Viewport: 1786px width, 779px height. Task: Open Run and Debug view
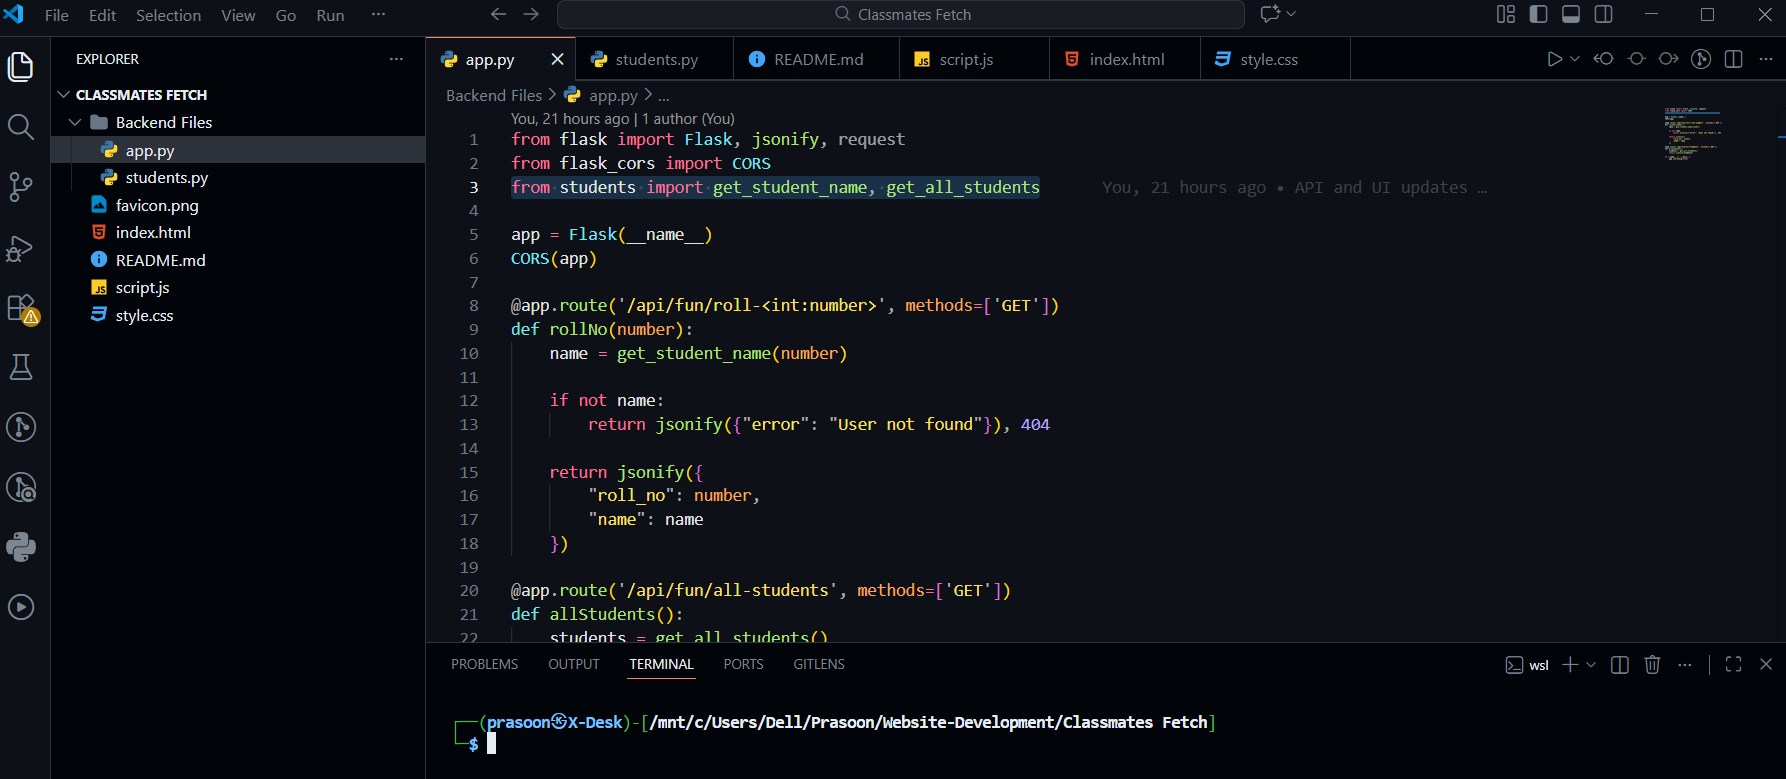(21, 248)
